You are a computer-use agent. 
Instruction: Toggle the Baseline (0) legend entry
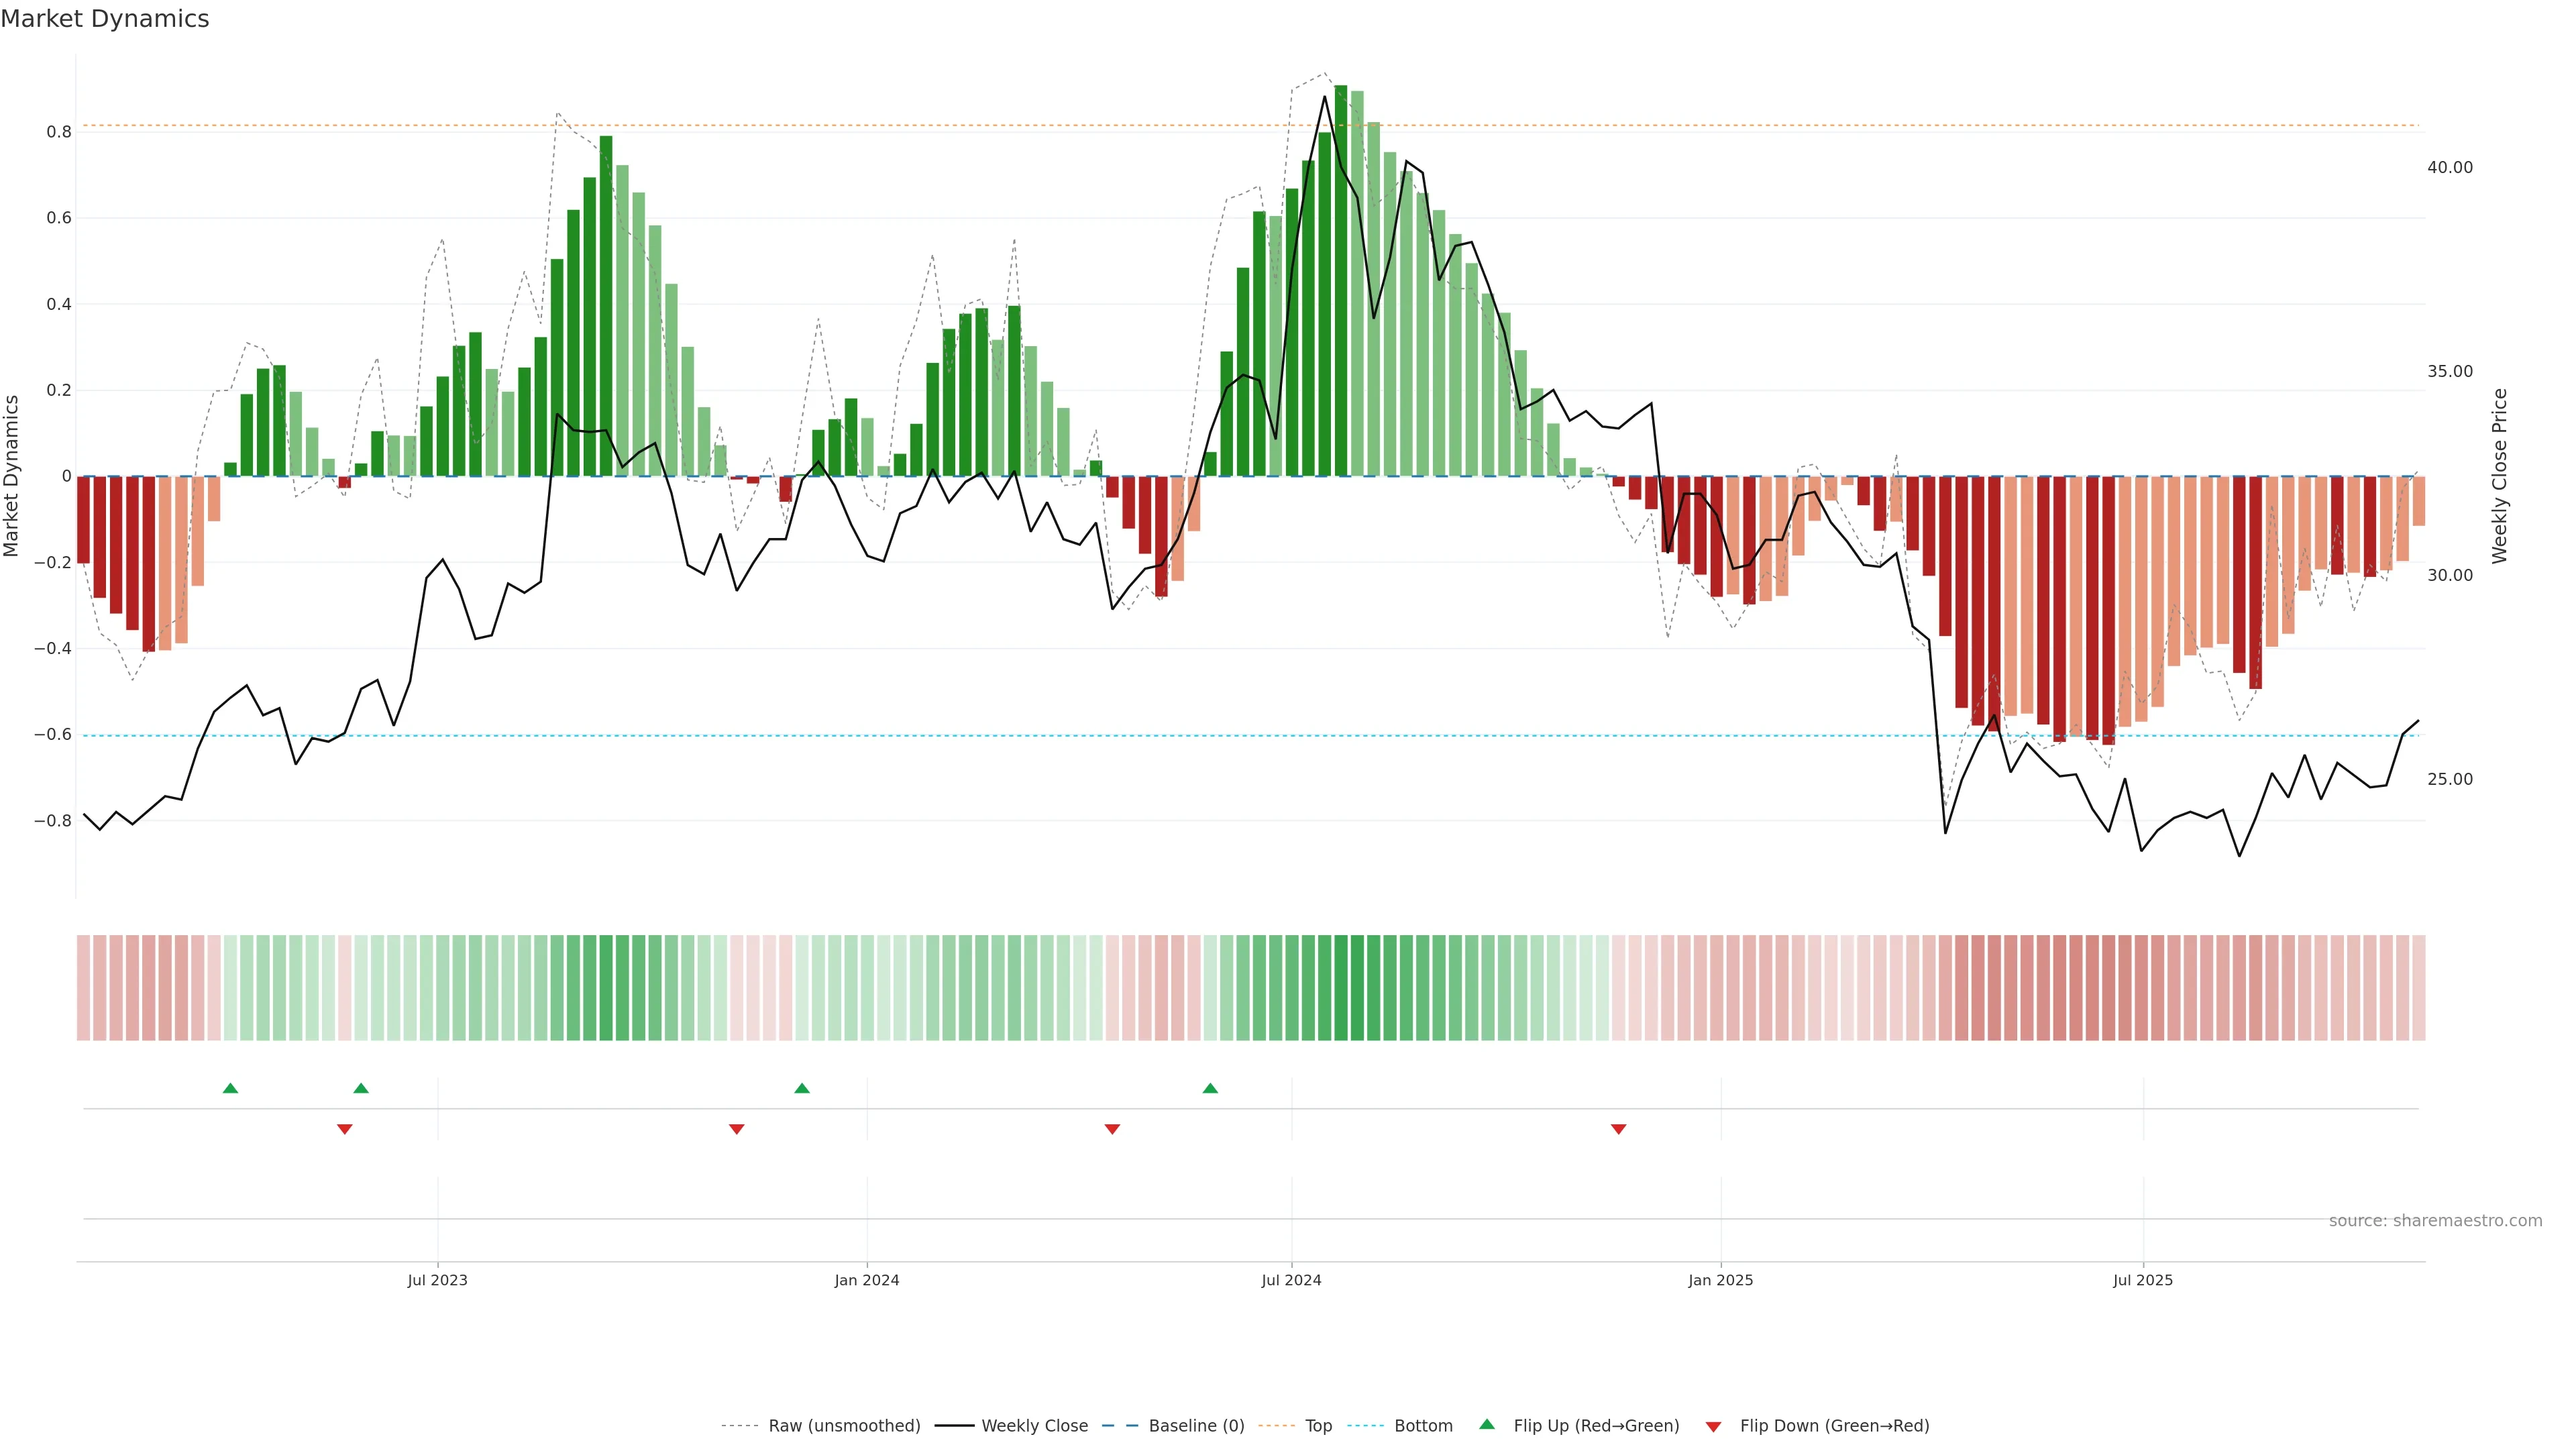click(x=1196, y=1426)
